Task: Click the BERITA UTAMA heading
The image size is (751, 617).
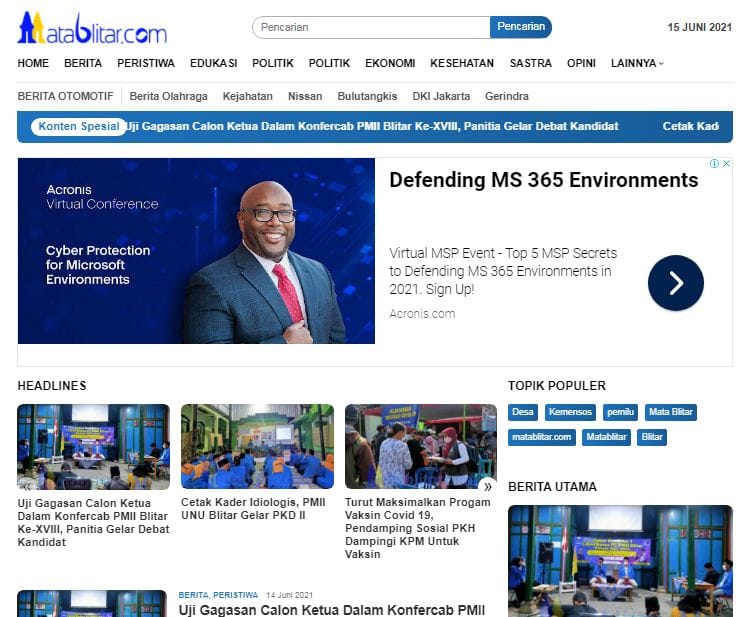Action: 552,487
